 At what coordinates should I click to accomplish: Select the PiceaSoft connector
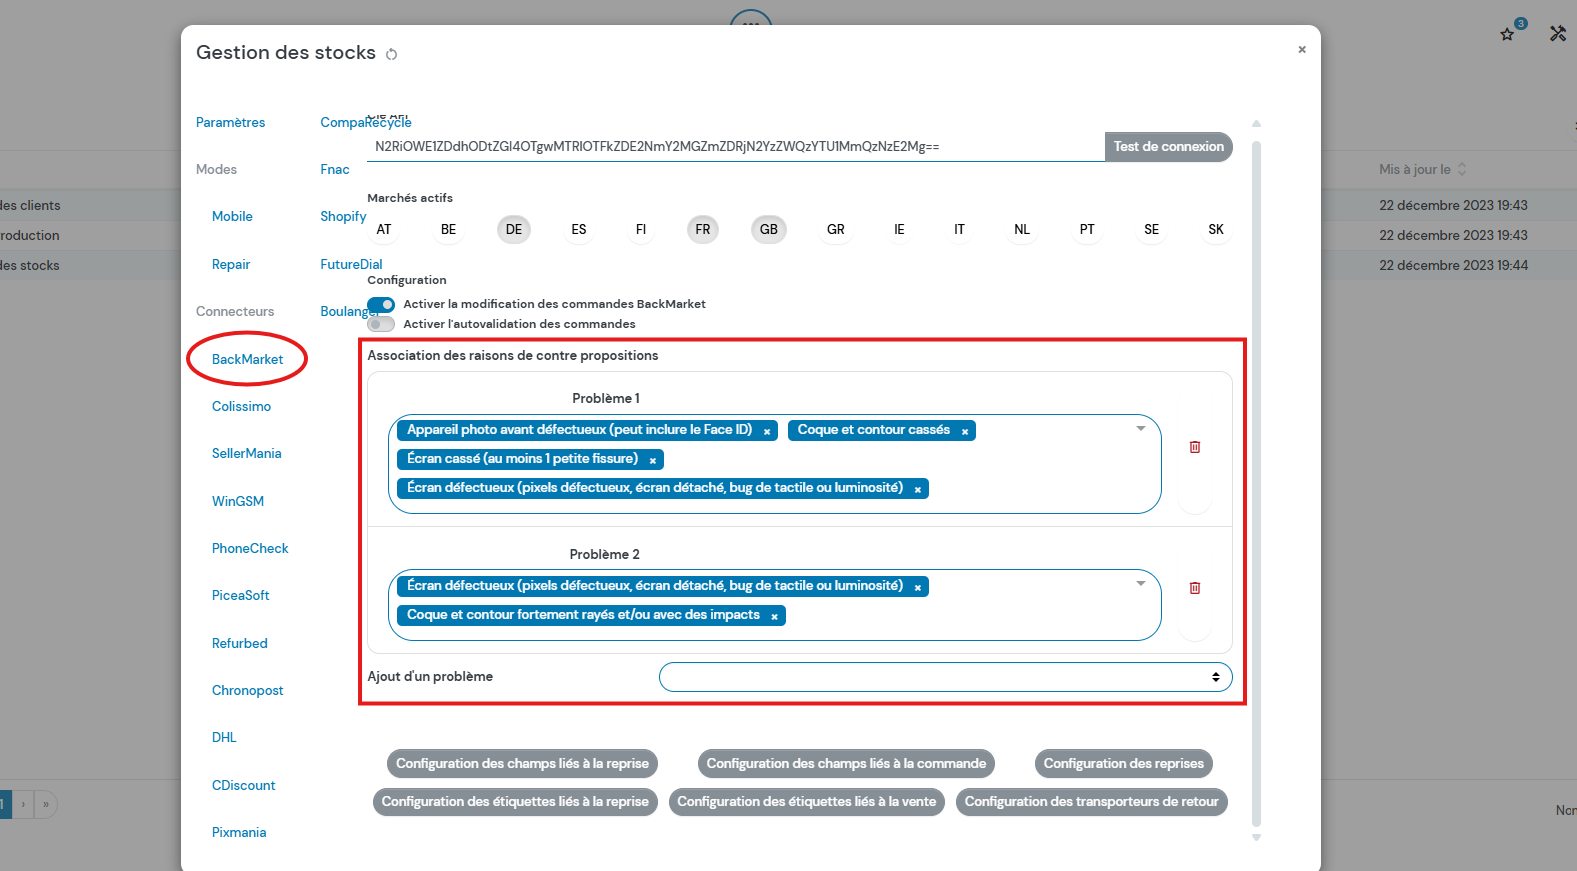tap(241, 595)
